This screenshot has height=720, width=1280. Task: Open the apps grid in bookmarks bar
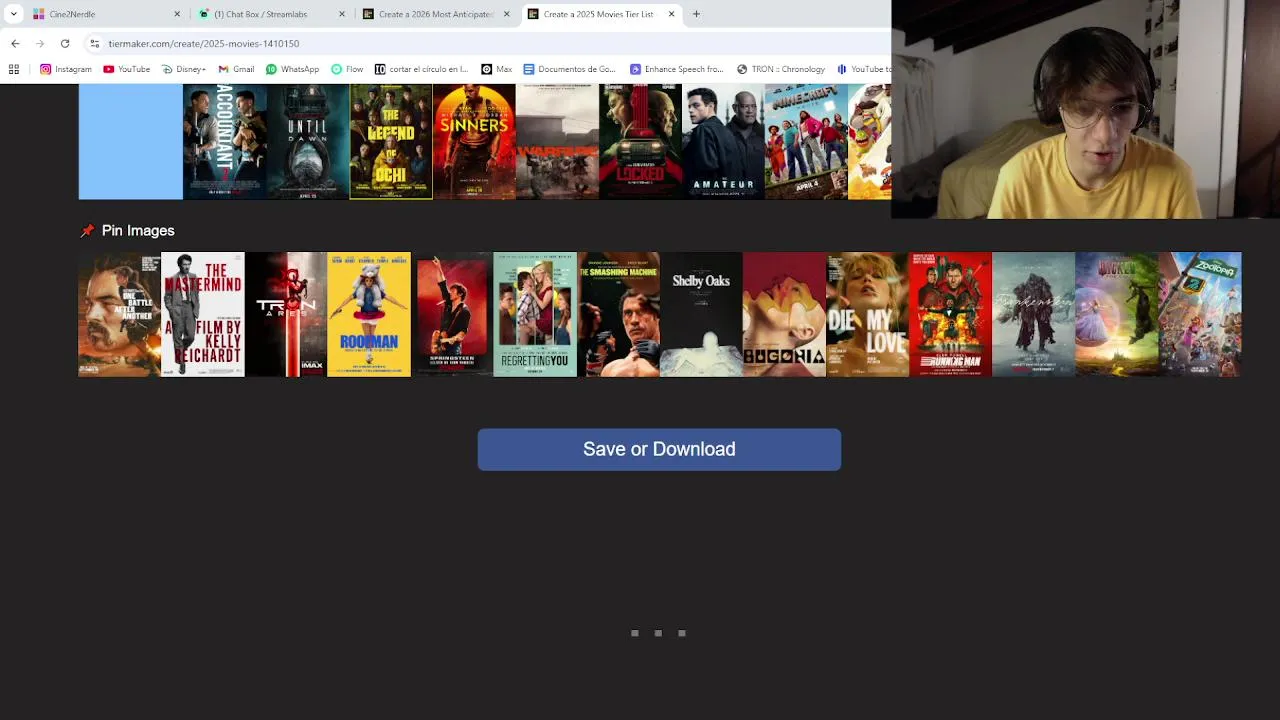tap(14, 69)
